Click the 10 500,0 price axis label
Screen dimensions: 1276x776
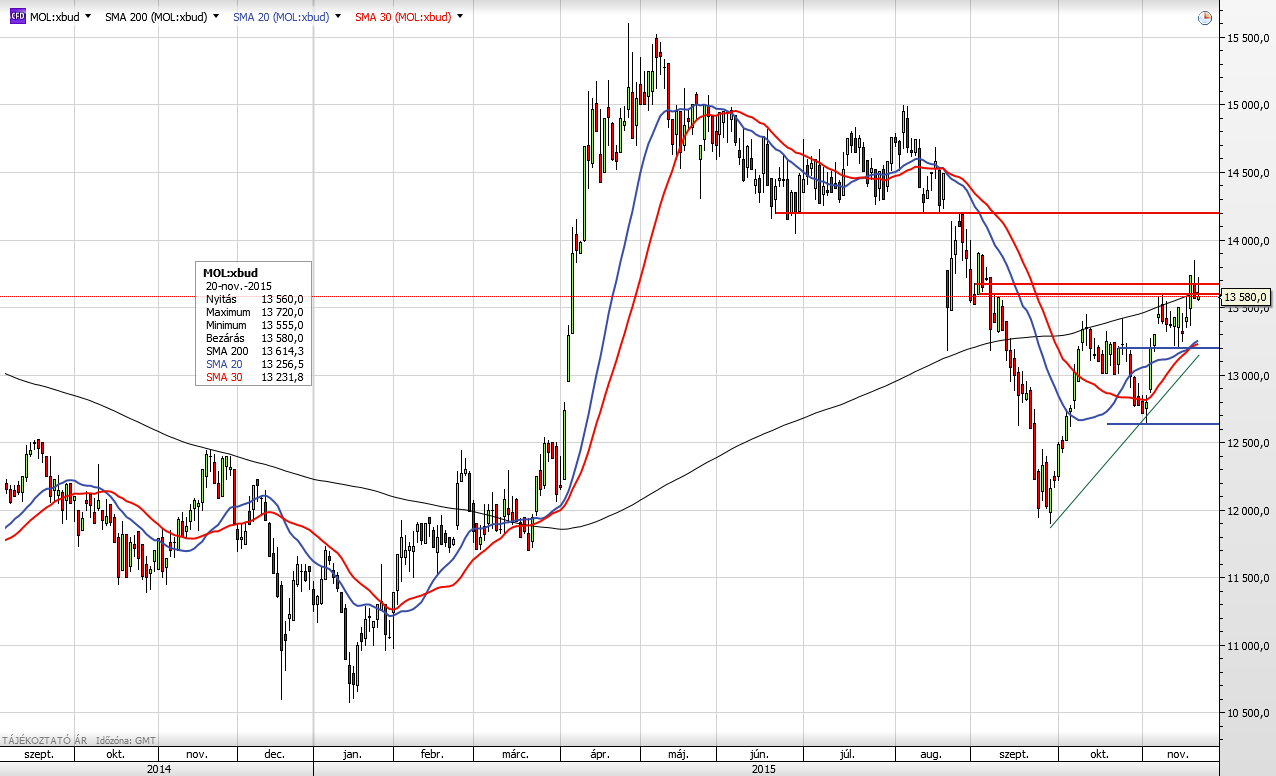pyautogui.click(x=1248, y=714)
